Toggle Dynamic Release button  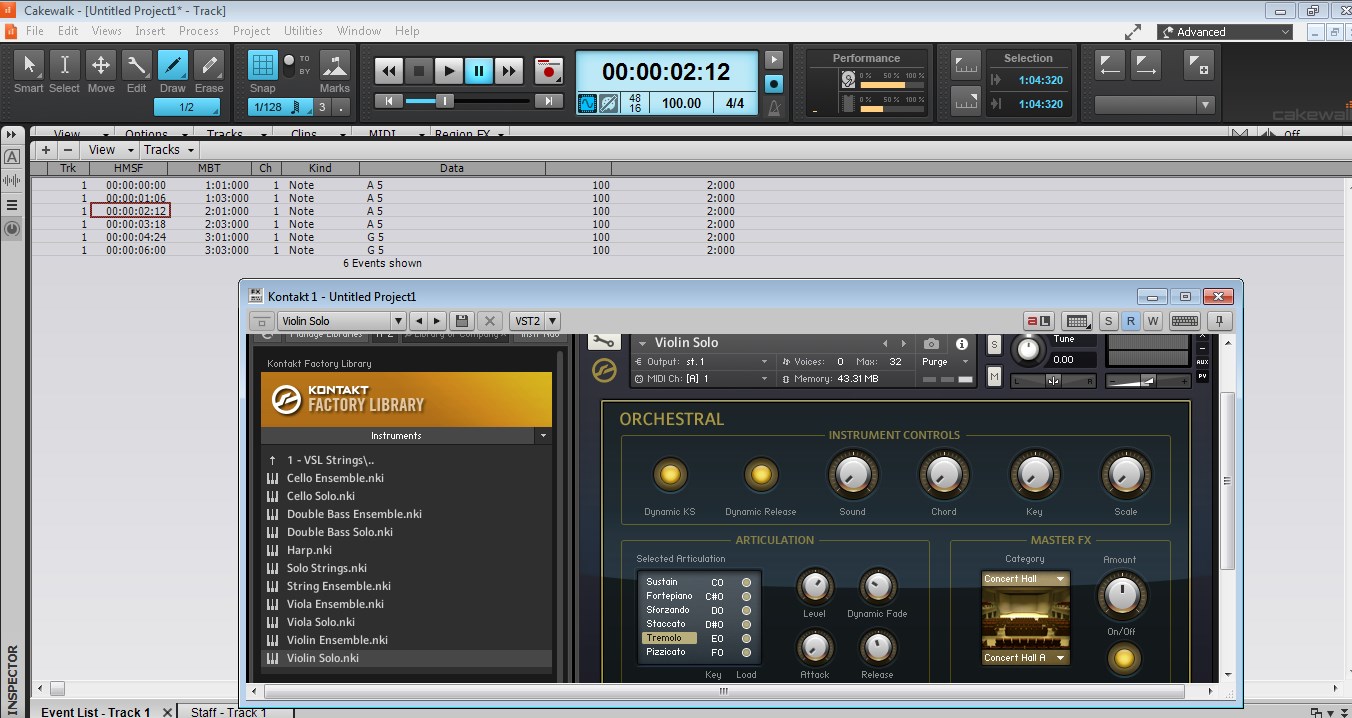761,474
